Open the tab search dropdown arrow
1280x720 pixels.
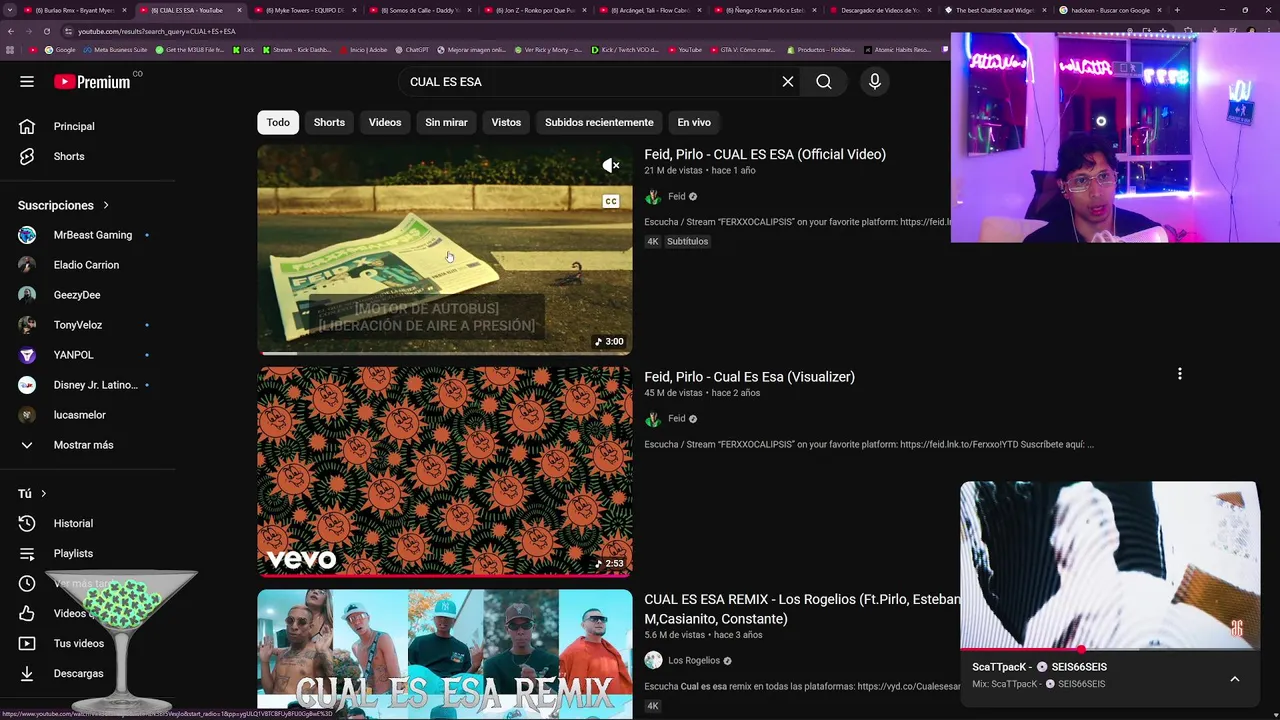(x=10, y=10)
